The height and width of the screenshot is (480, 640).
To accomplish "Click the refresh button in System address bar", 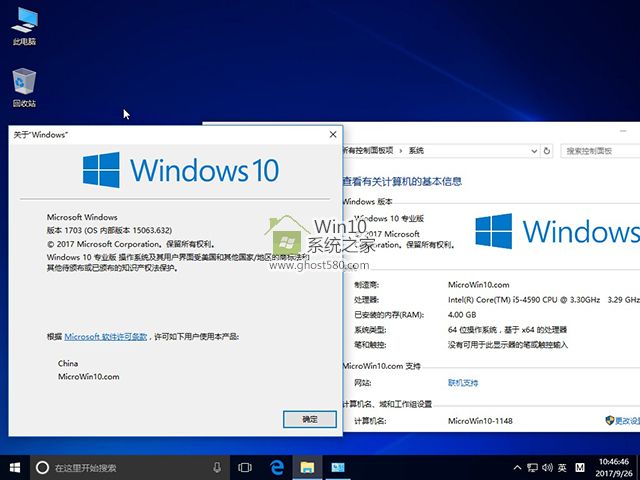I will [547, 151].
